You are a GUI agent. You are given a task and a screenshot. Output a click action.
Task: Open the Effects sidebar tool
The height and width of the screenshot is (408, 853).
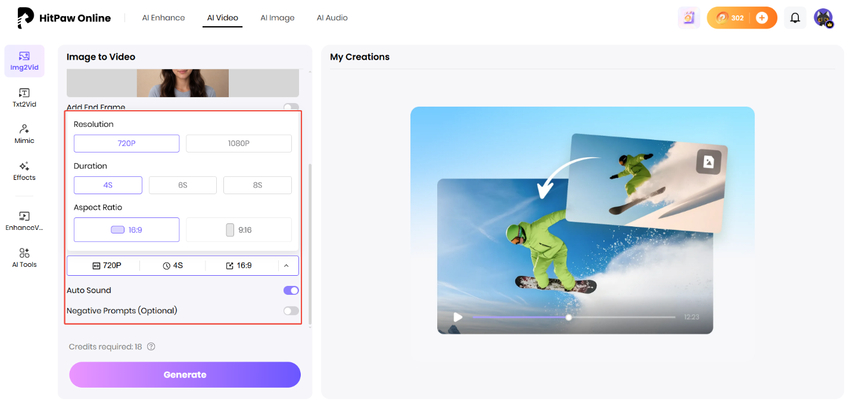24,171
